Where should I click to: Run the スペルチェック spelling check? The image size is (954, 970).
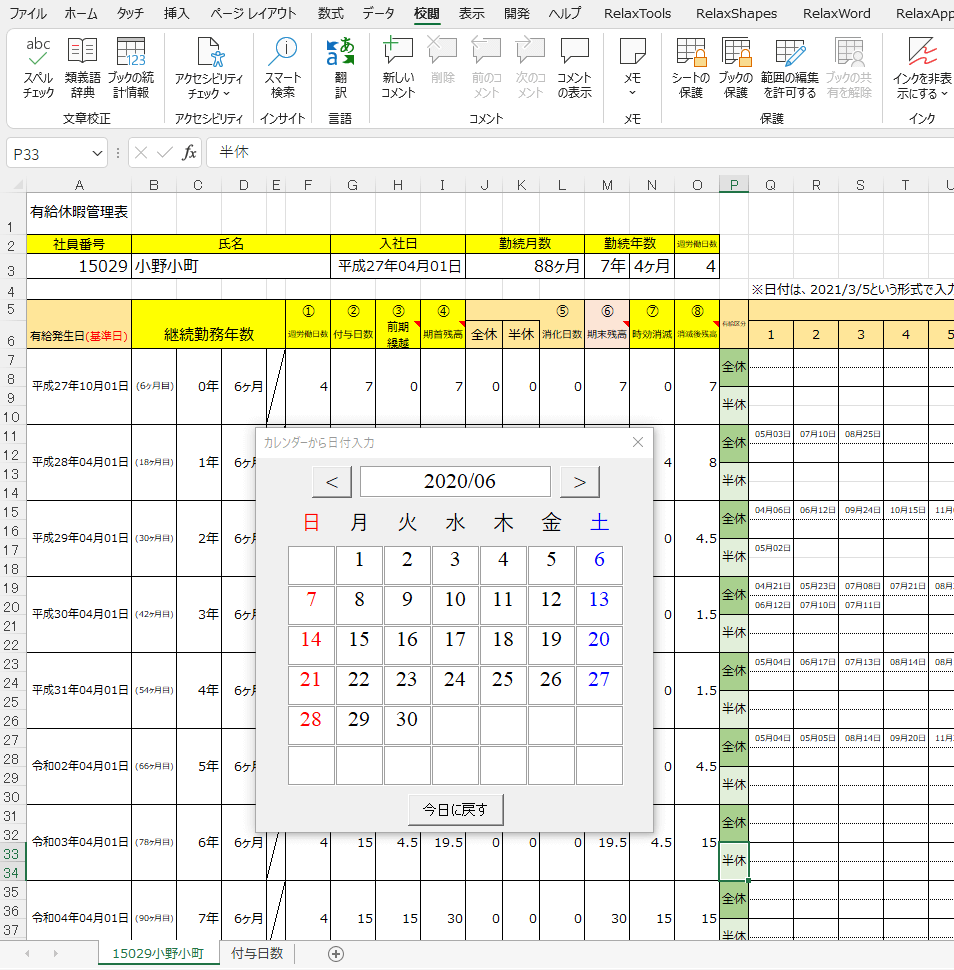pos(38,67)
